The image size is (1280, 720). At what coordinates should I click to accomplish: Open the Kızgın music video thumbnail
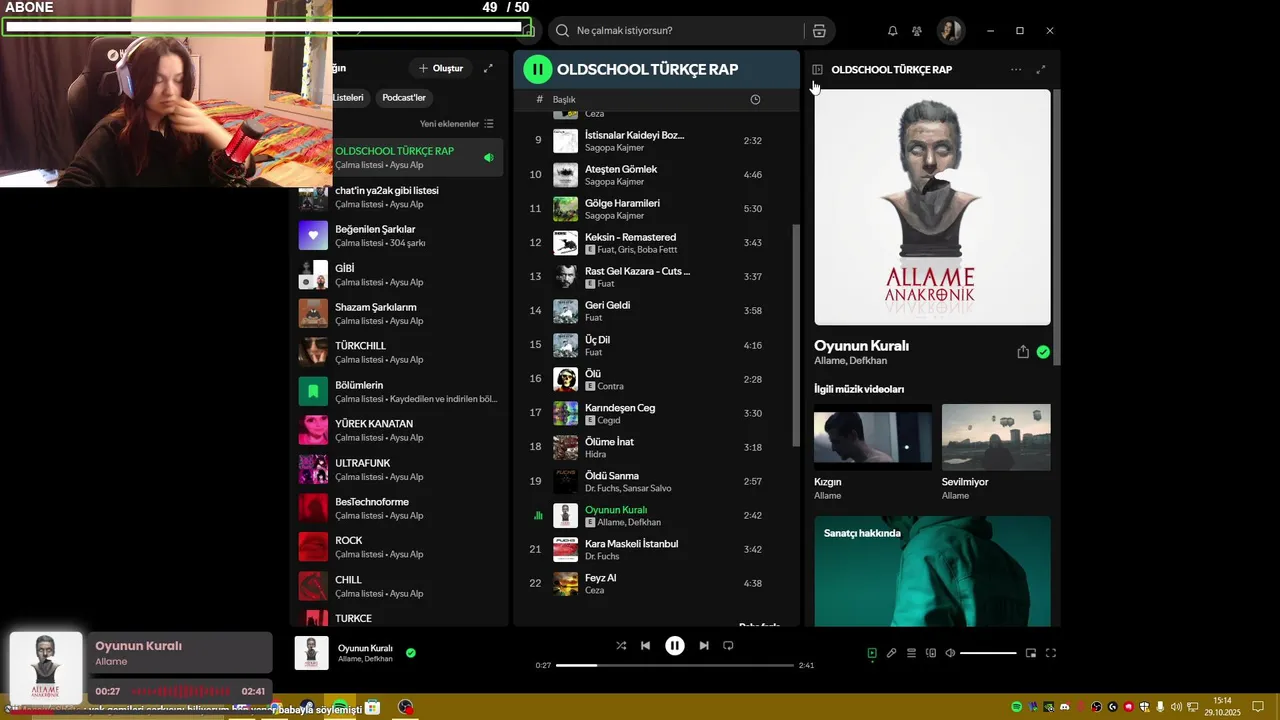tap(873, 437)
